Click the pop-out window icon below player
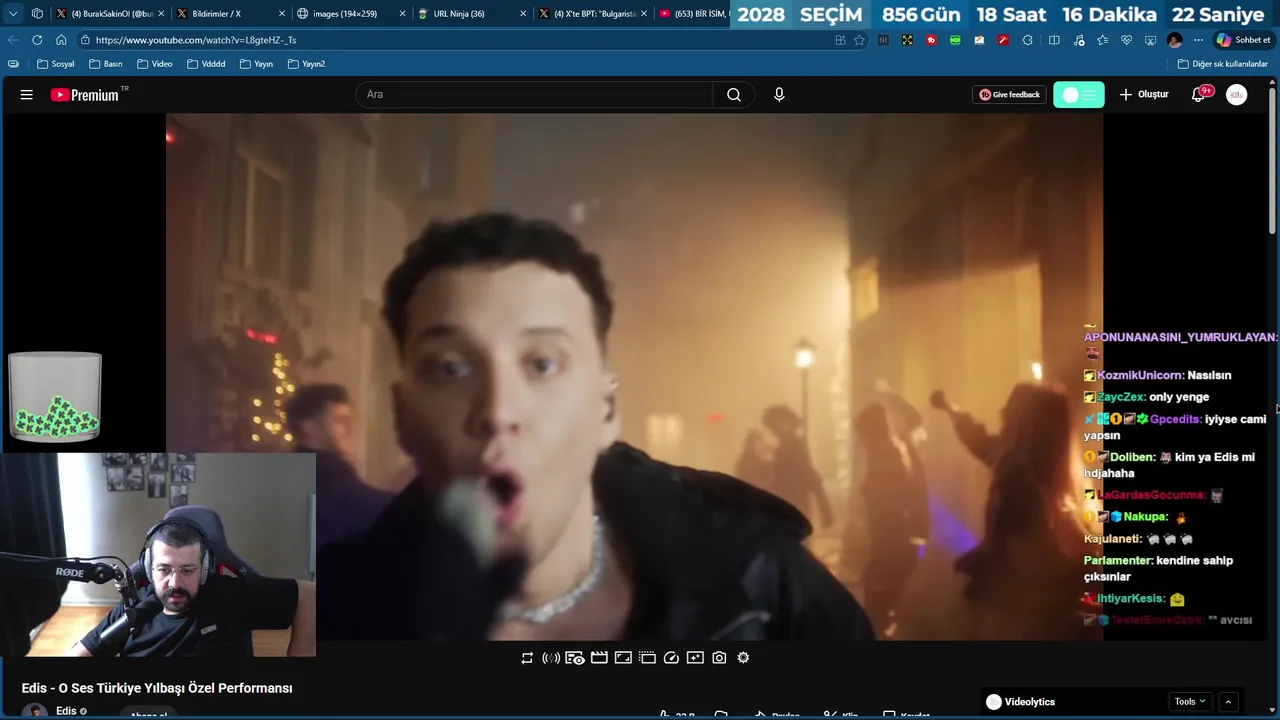Viewport: 1280px width, 720px height. pos(647,658)
